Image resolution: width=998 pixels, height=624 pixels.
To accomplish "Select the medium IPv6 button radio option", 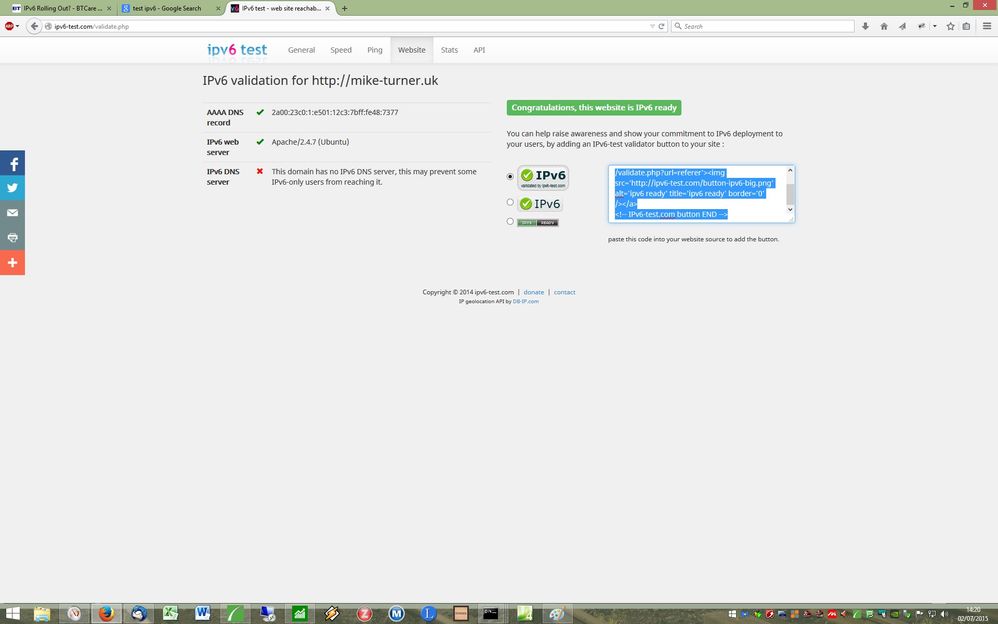I will (x=510, y=202).
